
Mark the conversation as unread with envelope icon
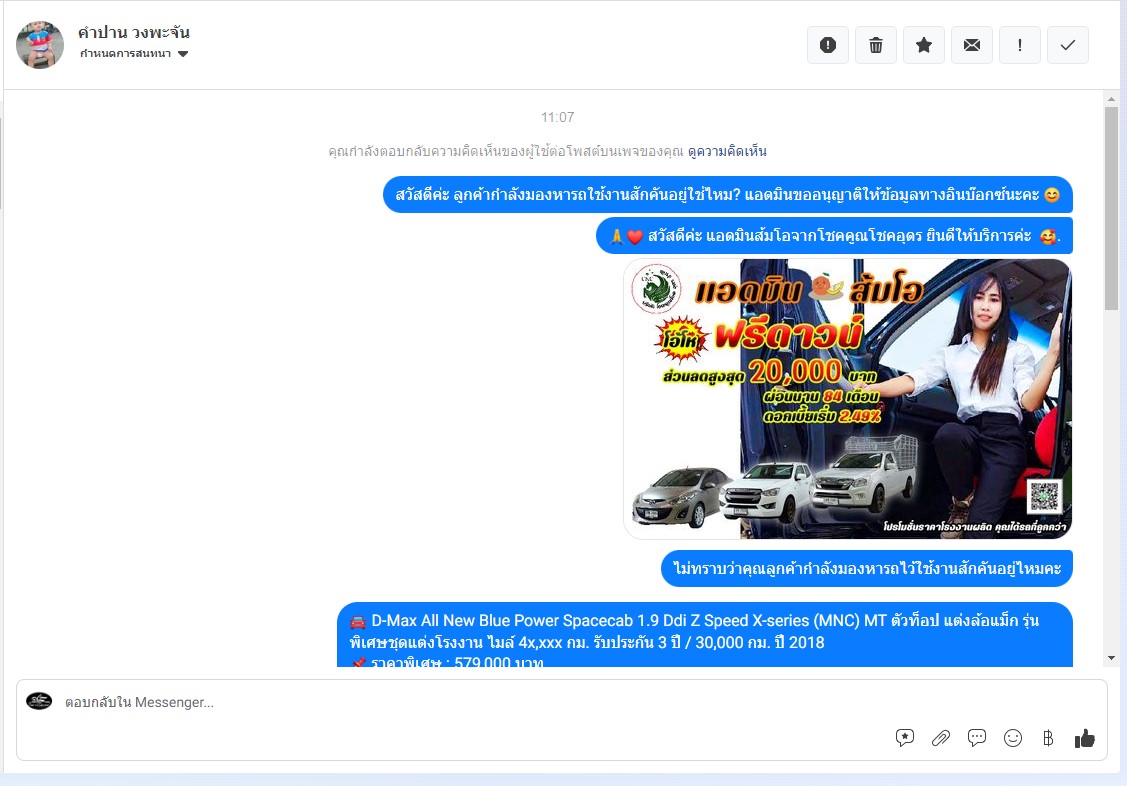972,45
